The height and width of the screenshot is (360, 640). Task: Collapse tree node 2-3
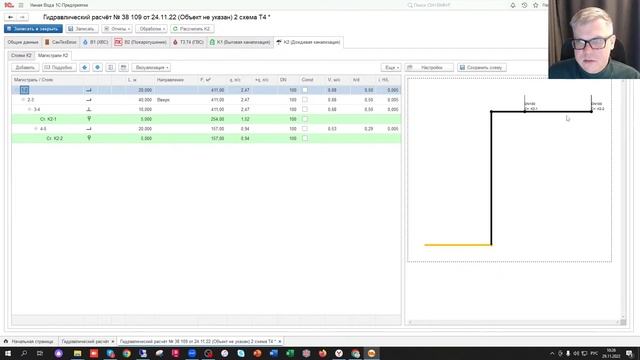(23, 100)
